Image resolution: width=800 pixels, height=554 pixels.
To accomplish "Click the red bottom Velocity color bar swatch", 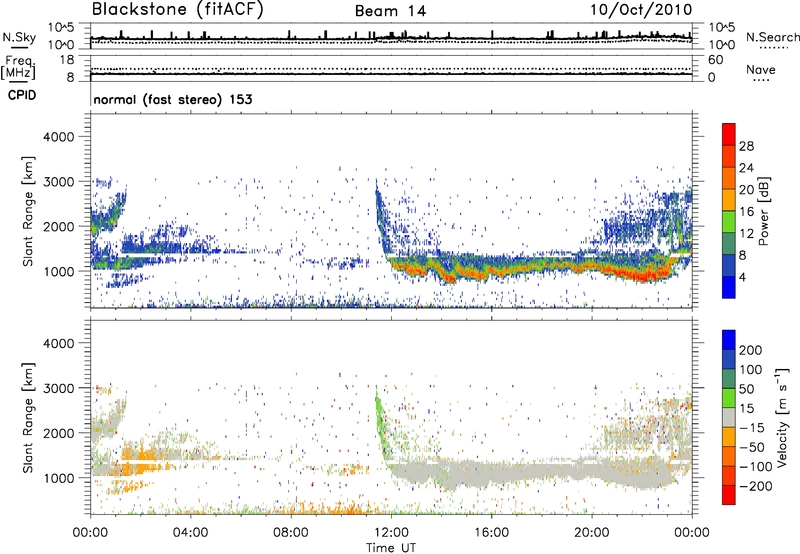I will pos(729,495).
